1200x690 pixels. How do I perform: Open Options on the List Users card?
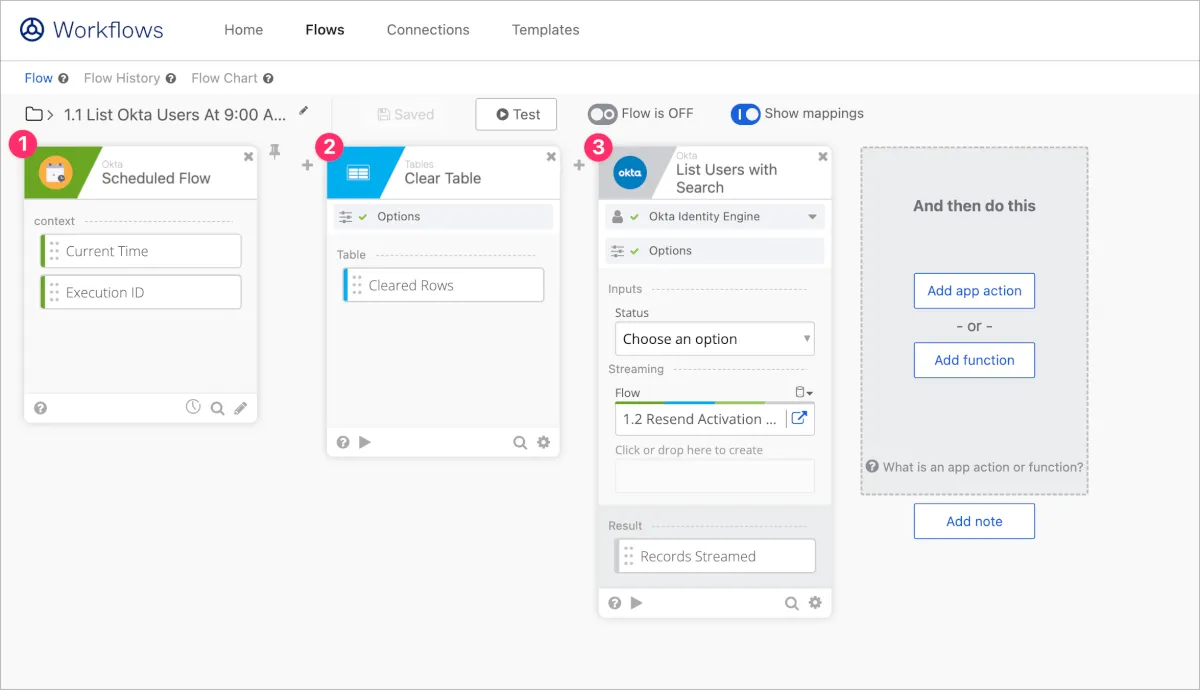715,251
